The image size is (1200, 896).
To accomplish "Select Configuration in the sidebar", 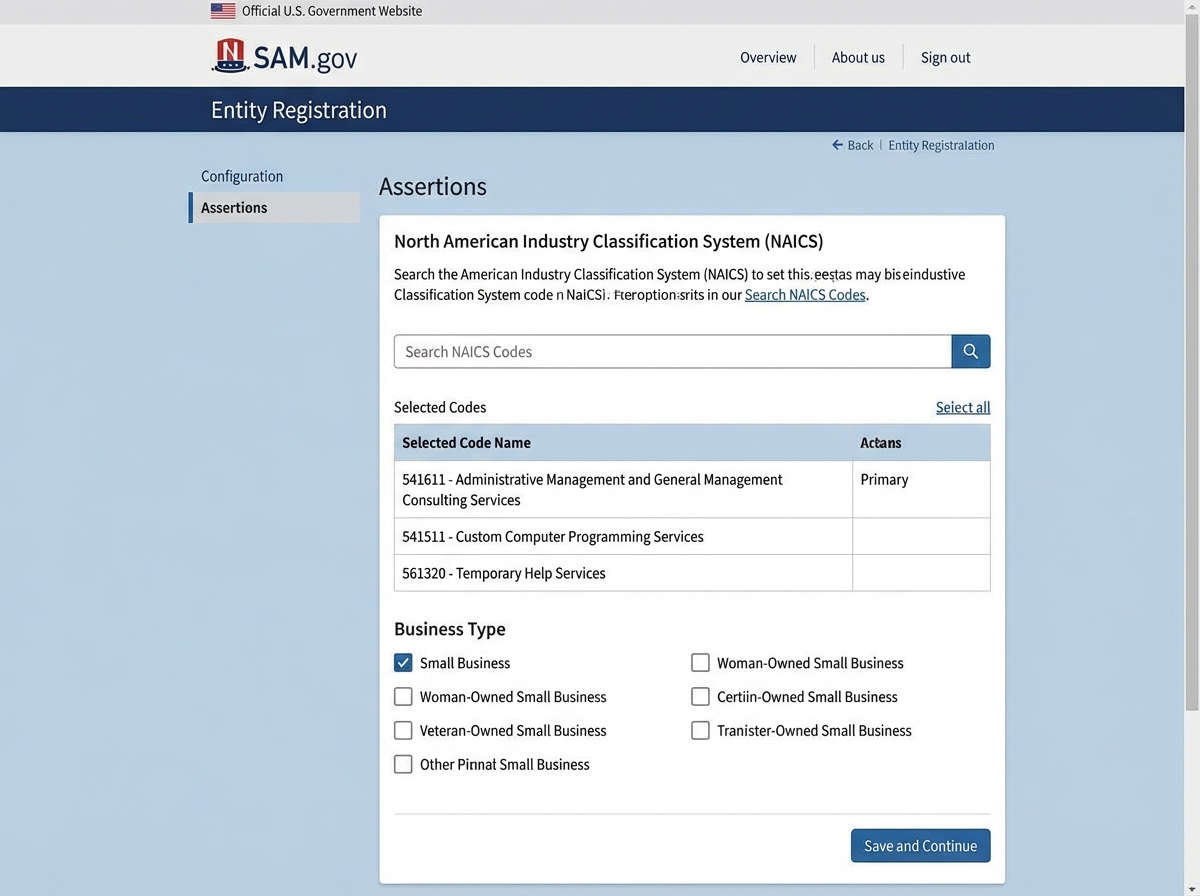I will (x=241, y=176).
